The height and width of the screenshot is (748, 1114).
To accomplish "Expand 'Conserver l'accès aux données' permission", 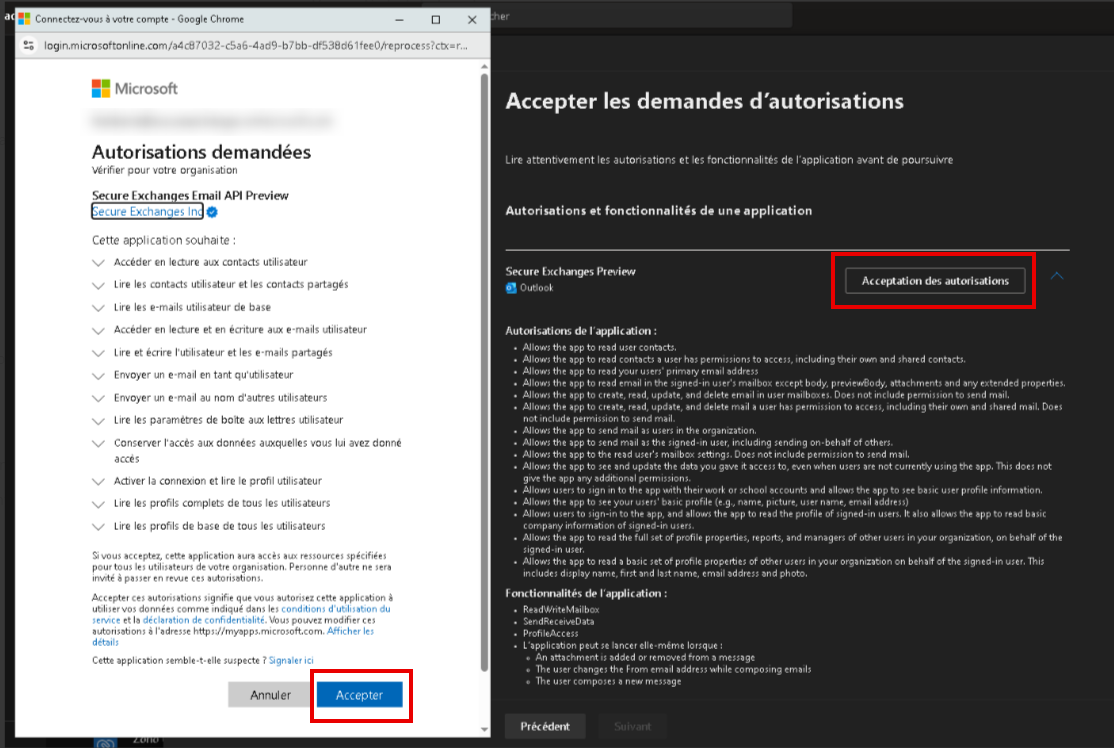I will pyautogui.click(x=98, y=443).
